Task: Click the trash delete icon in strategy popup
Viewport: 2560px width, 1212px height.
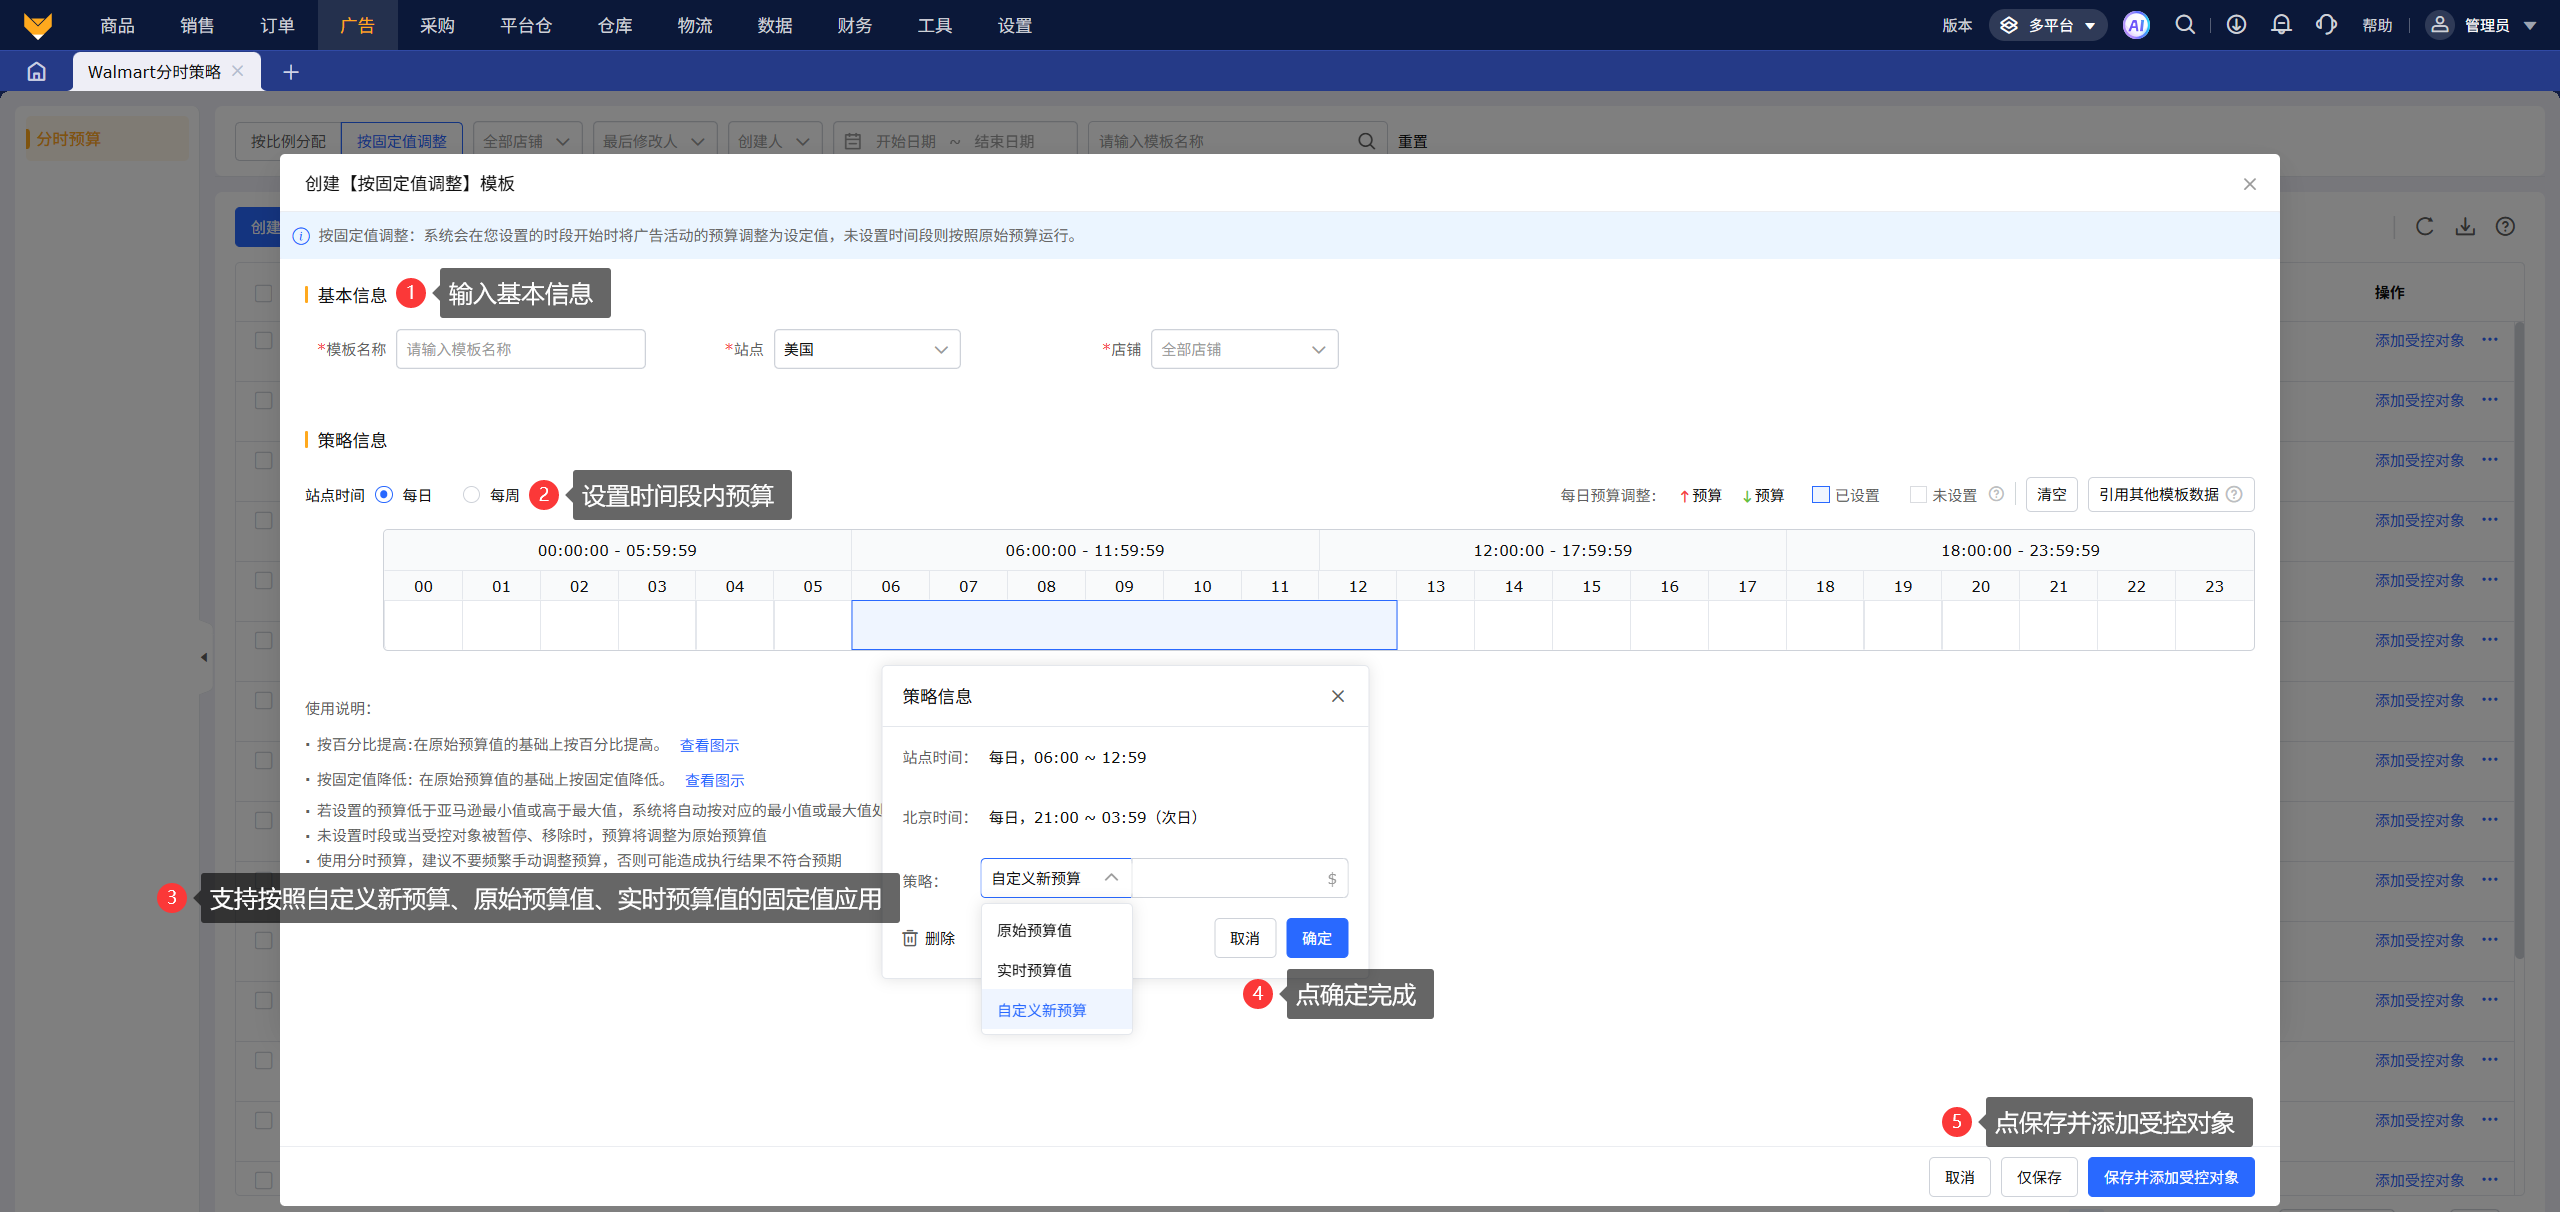Action: click(x=910, y=938)
